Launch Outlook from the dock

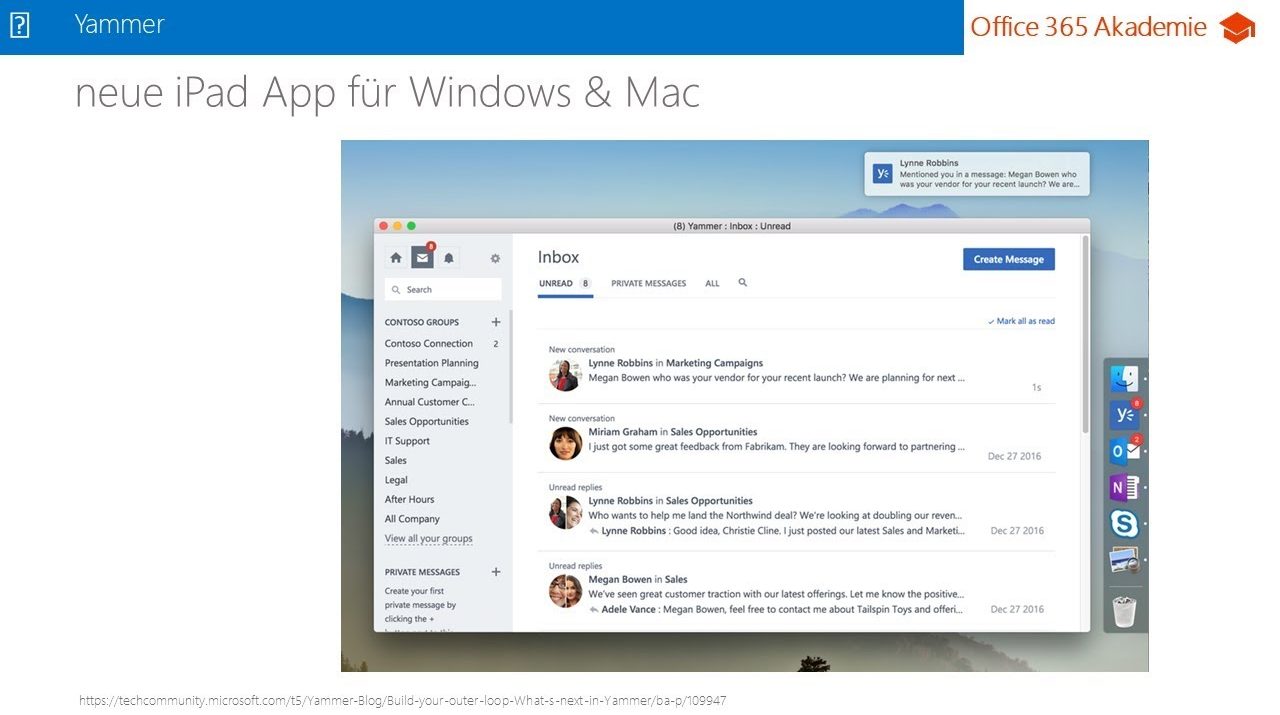point(1125,451)
